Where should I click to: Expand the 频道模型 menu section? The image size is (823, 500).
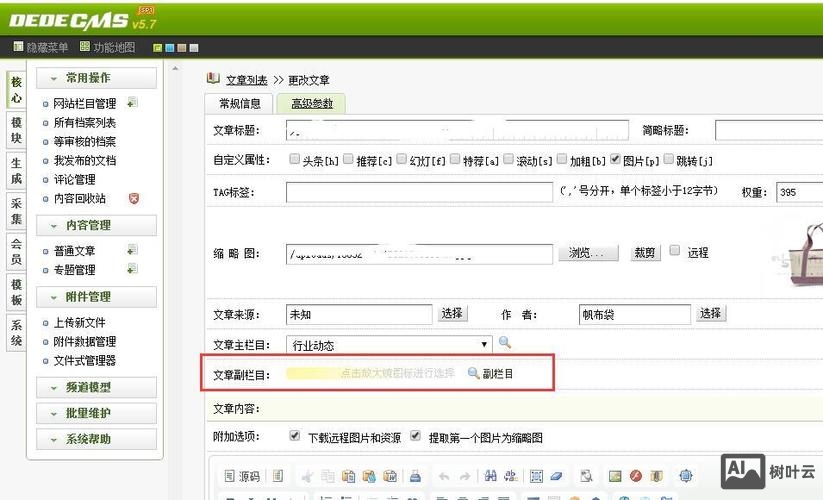coord(96,387)
